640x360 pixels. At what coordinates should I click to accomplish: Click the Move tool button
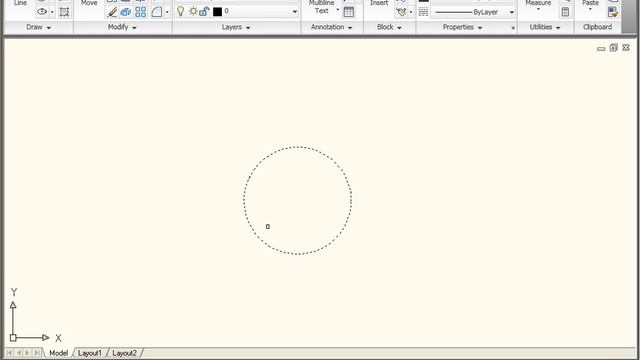click(89, 3)
